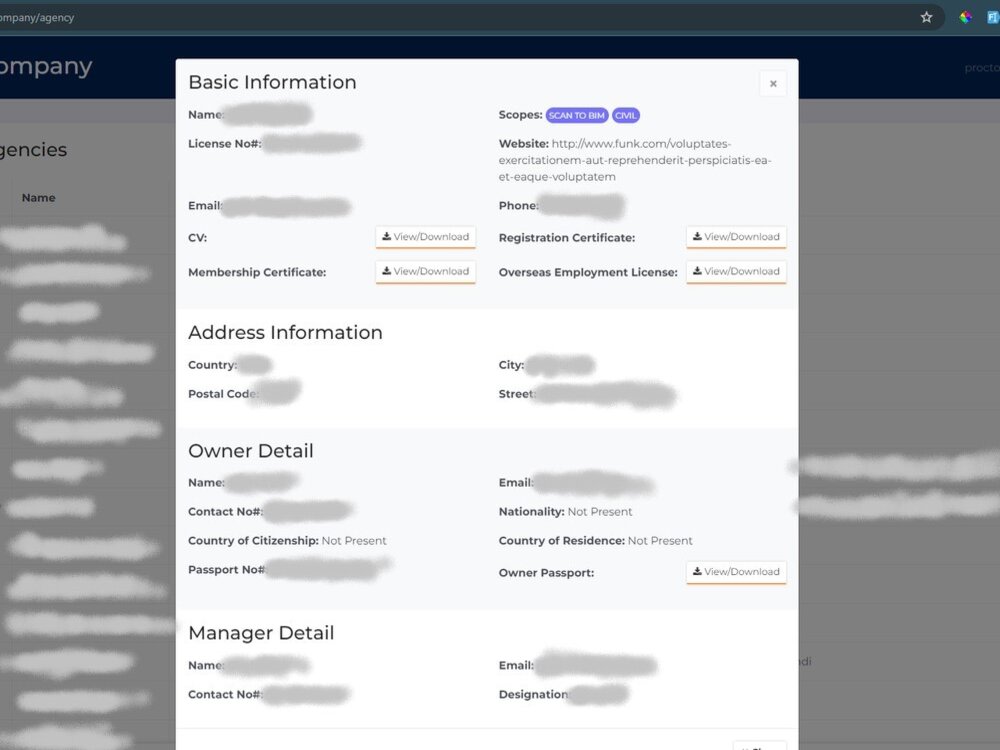The height and width of the screenshot is (750, 1000).
Task: Download the Overseas Employment License
Action: click(736, 271)
